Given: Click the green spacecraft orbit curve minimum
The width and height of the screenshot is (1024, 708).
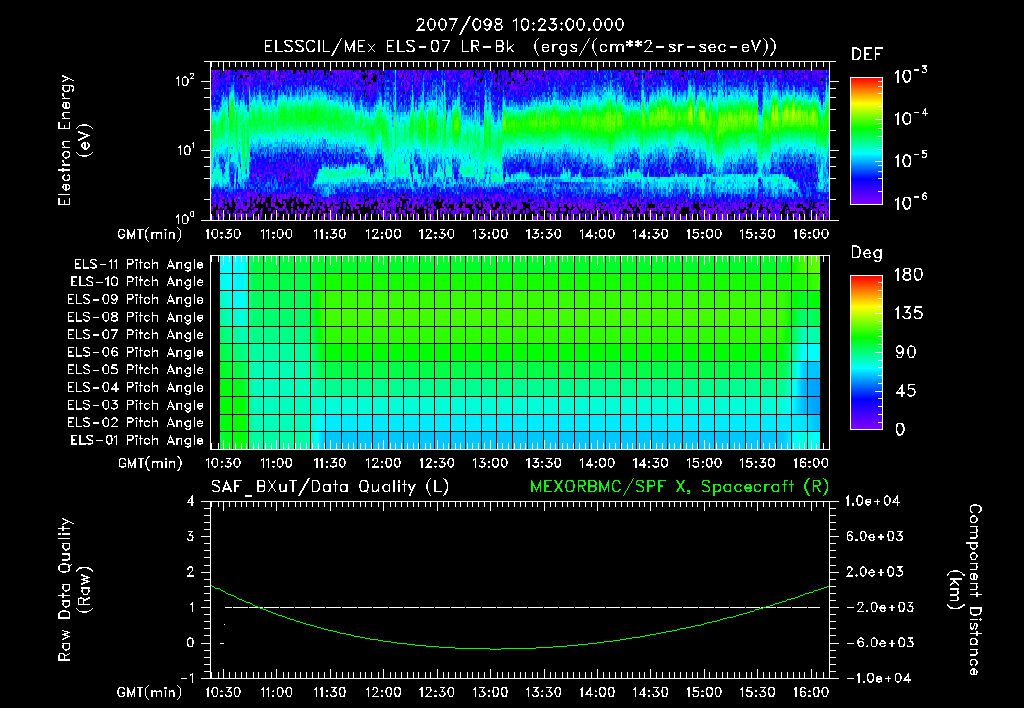Looking at the screenshot, I should coord(494,649).
